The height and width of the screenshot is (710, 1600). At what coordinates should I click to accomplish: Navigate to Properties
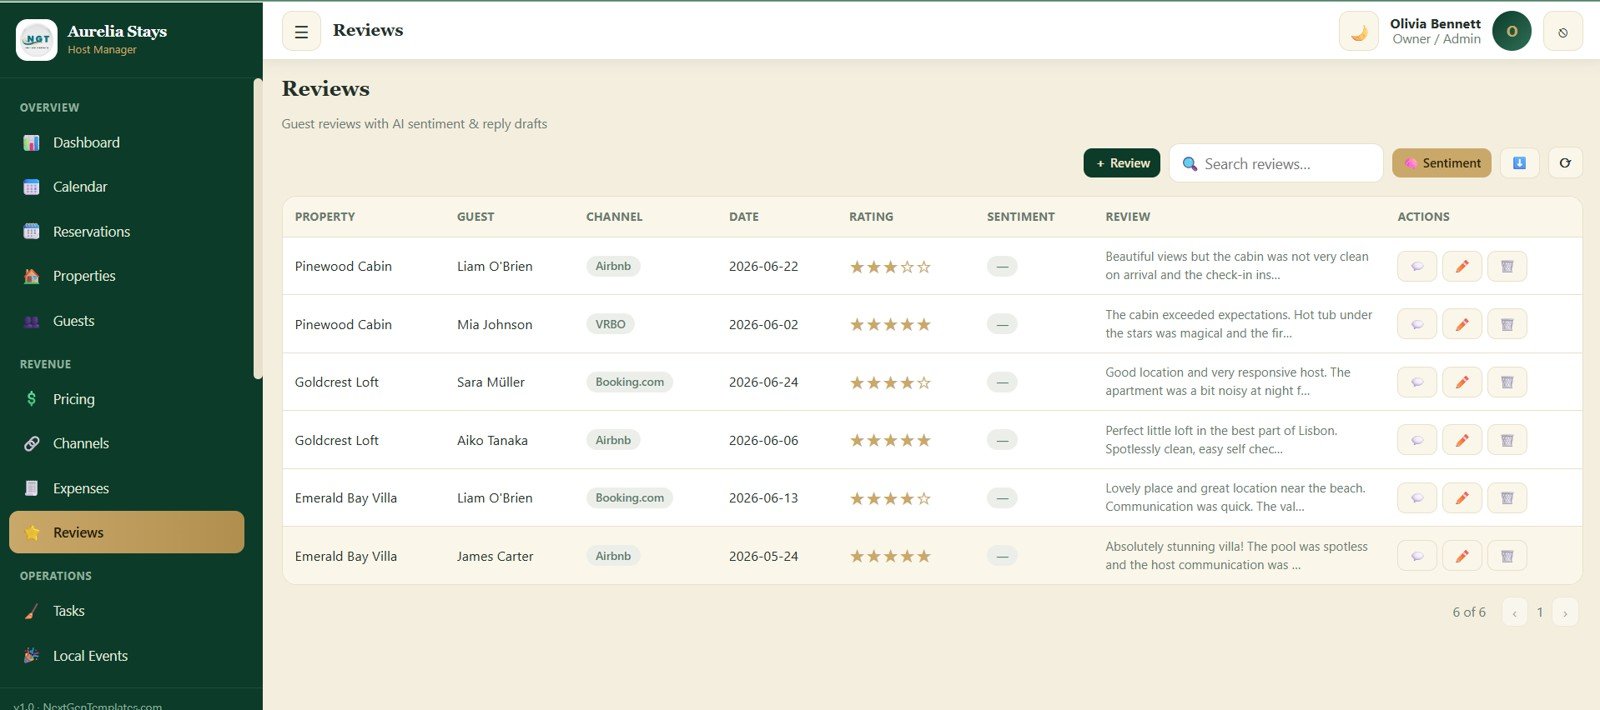point(126,276)
